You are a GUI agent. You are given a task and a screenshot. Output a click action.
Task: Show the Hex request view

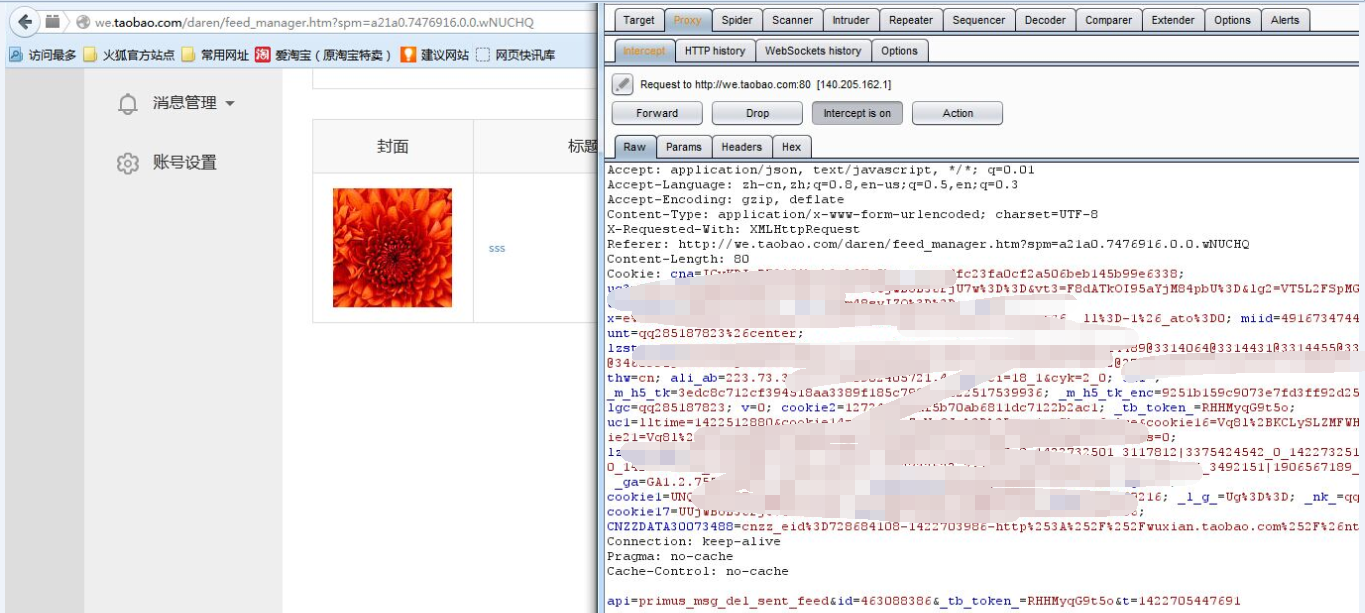click(791, 147)
